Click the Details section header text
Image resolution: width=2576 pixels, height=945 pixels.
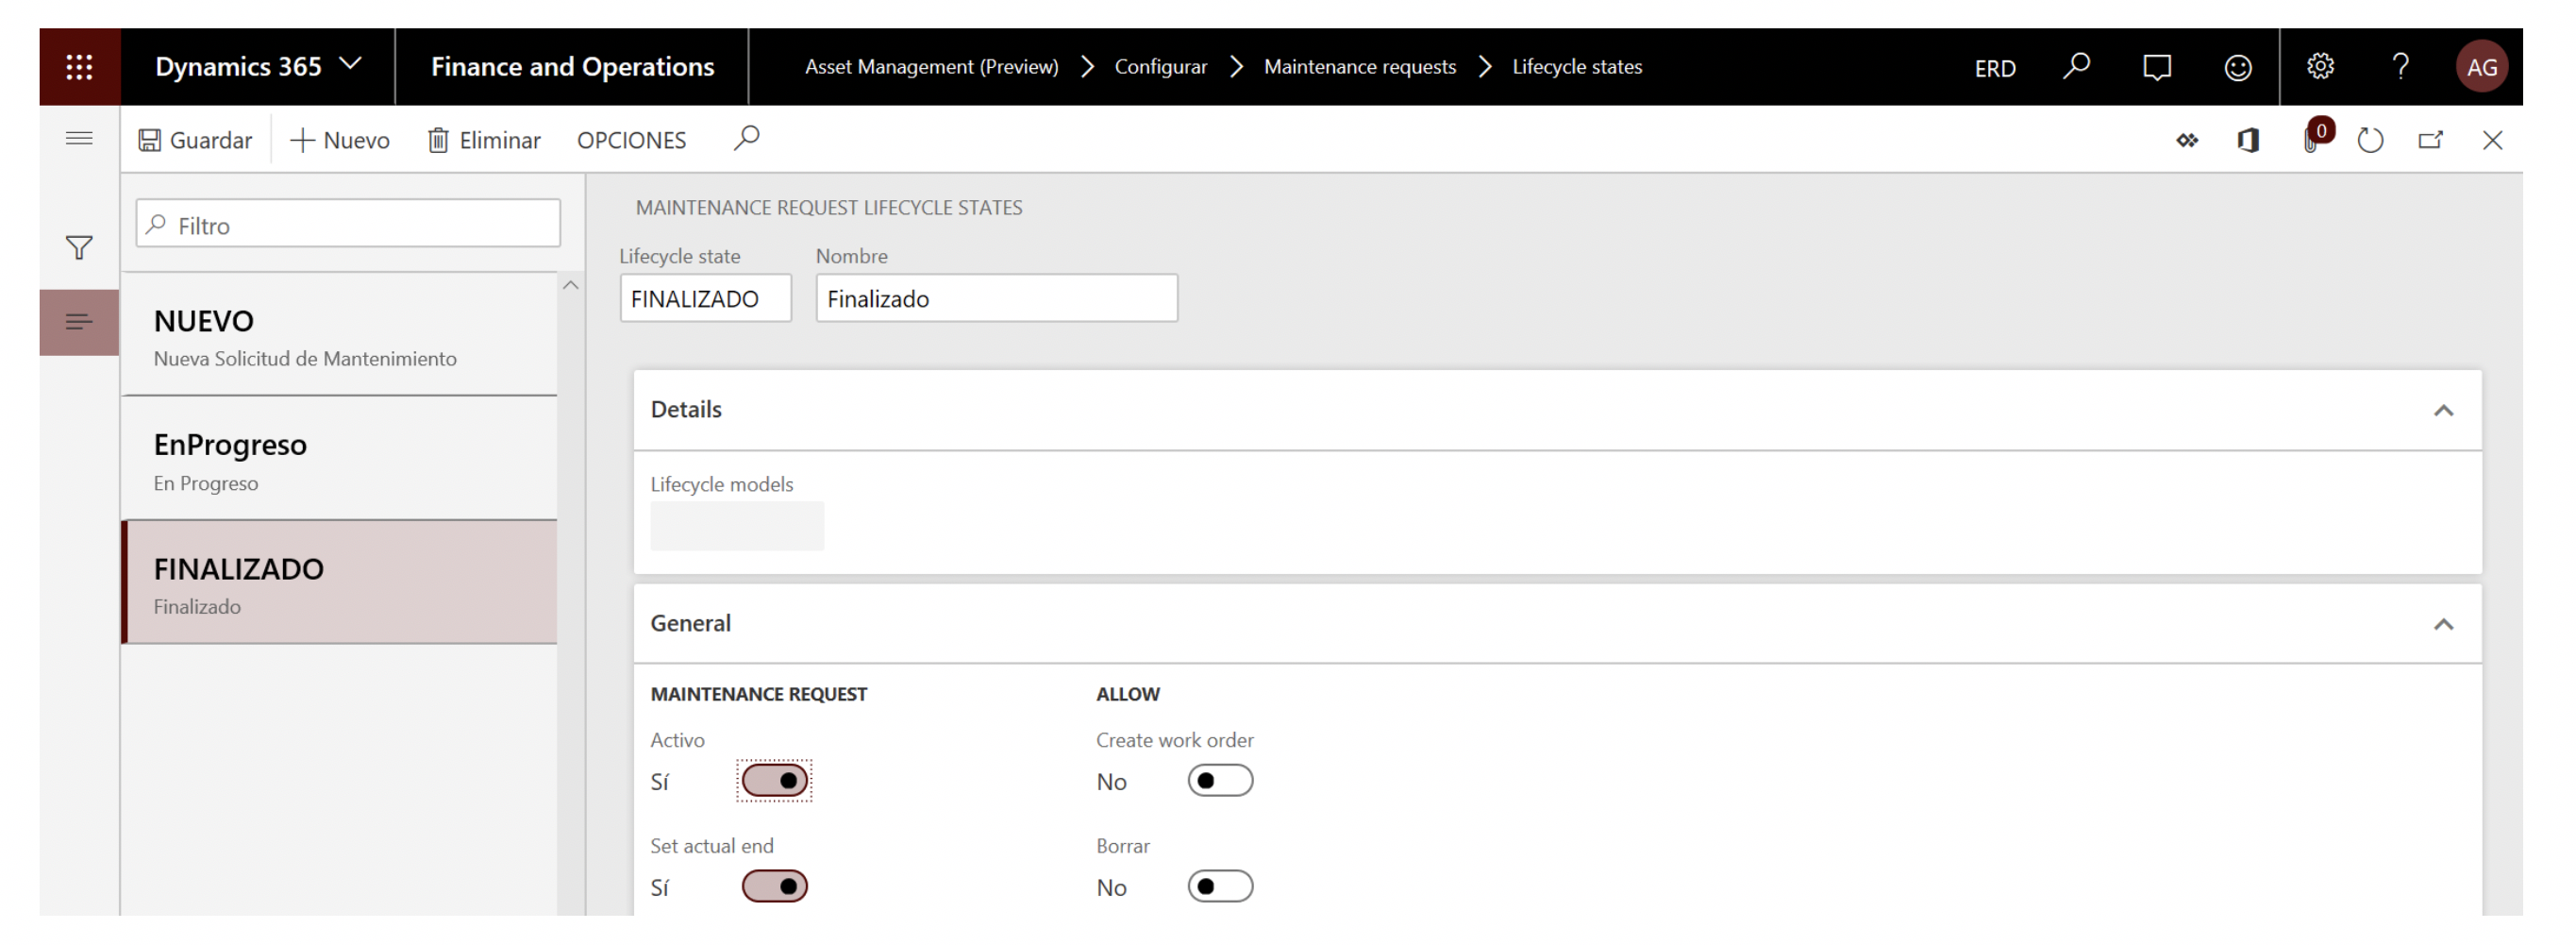coord(686,410)
